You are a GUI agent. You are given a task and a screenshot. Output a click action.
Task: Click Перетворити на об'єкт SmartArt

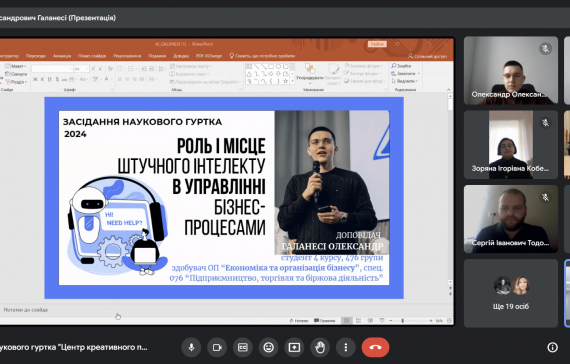click(204, 82)
